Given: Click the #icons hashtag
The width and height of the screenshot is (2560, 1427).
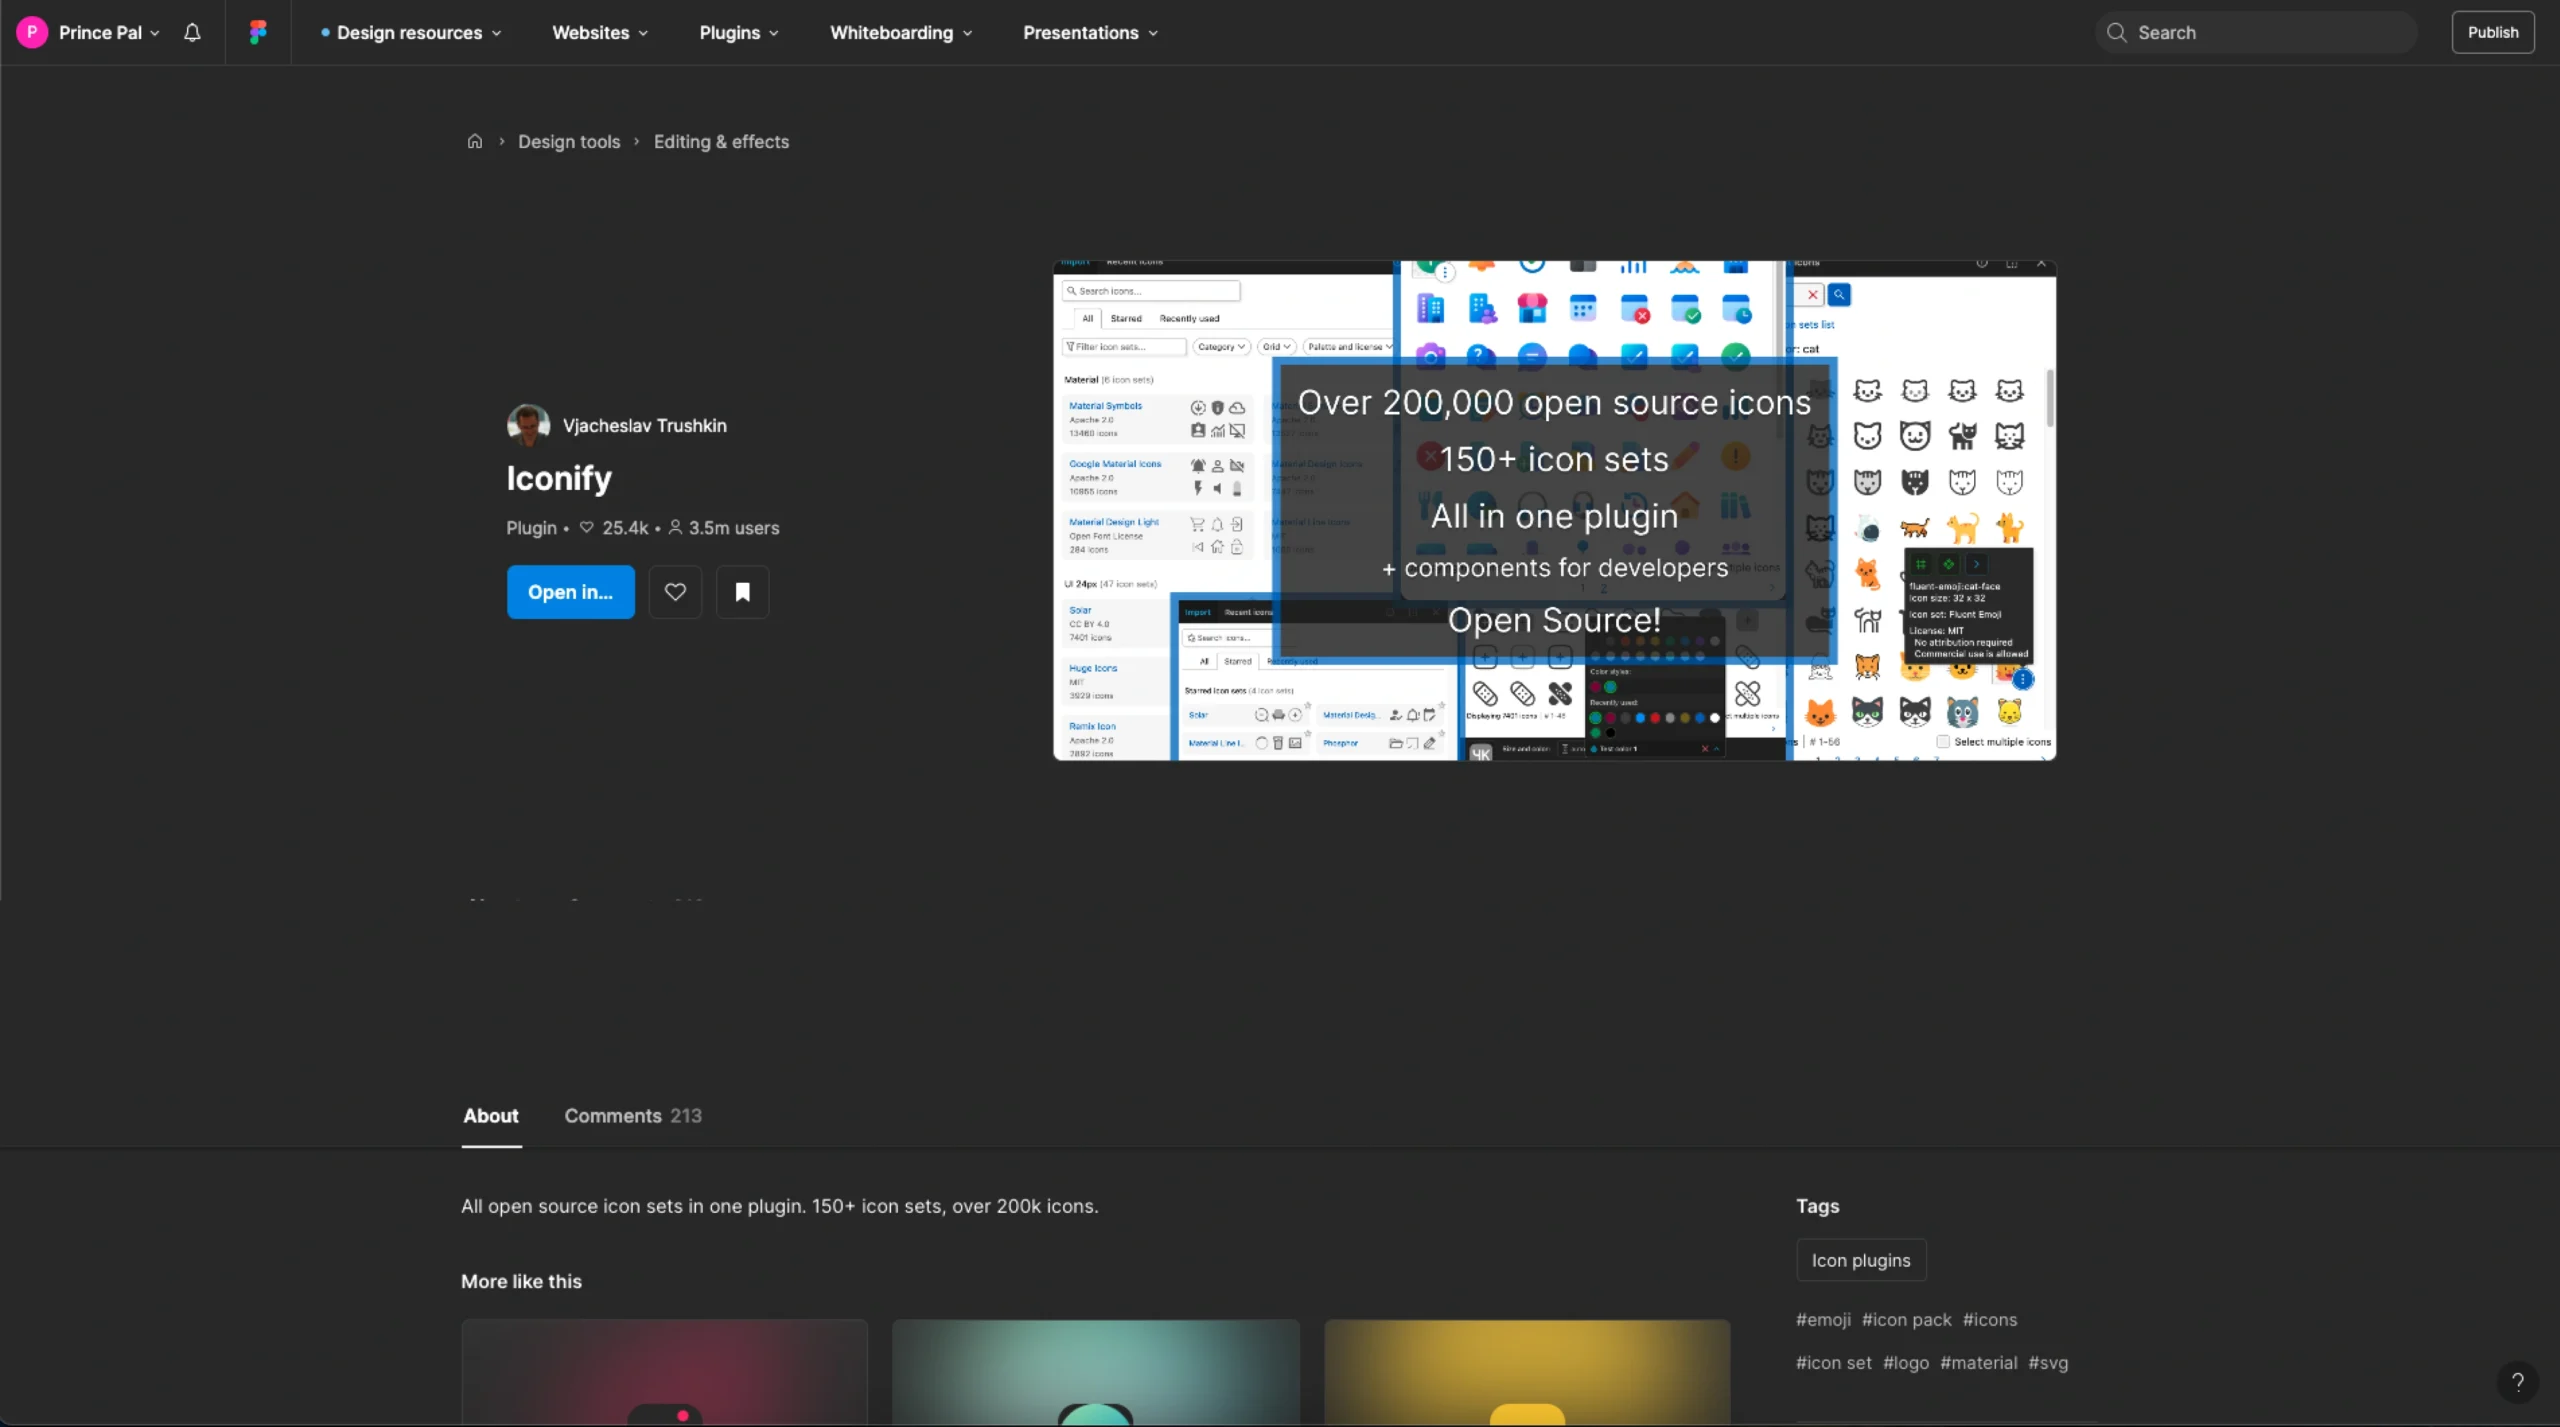Looking at the screenshot, I should pyautogui.click(x=1989, y=1320).
